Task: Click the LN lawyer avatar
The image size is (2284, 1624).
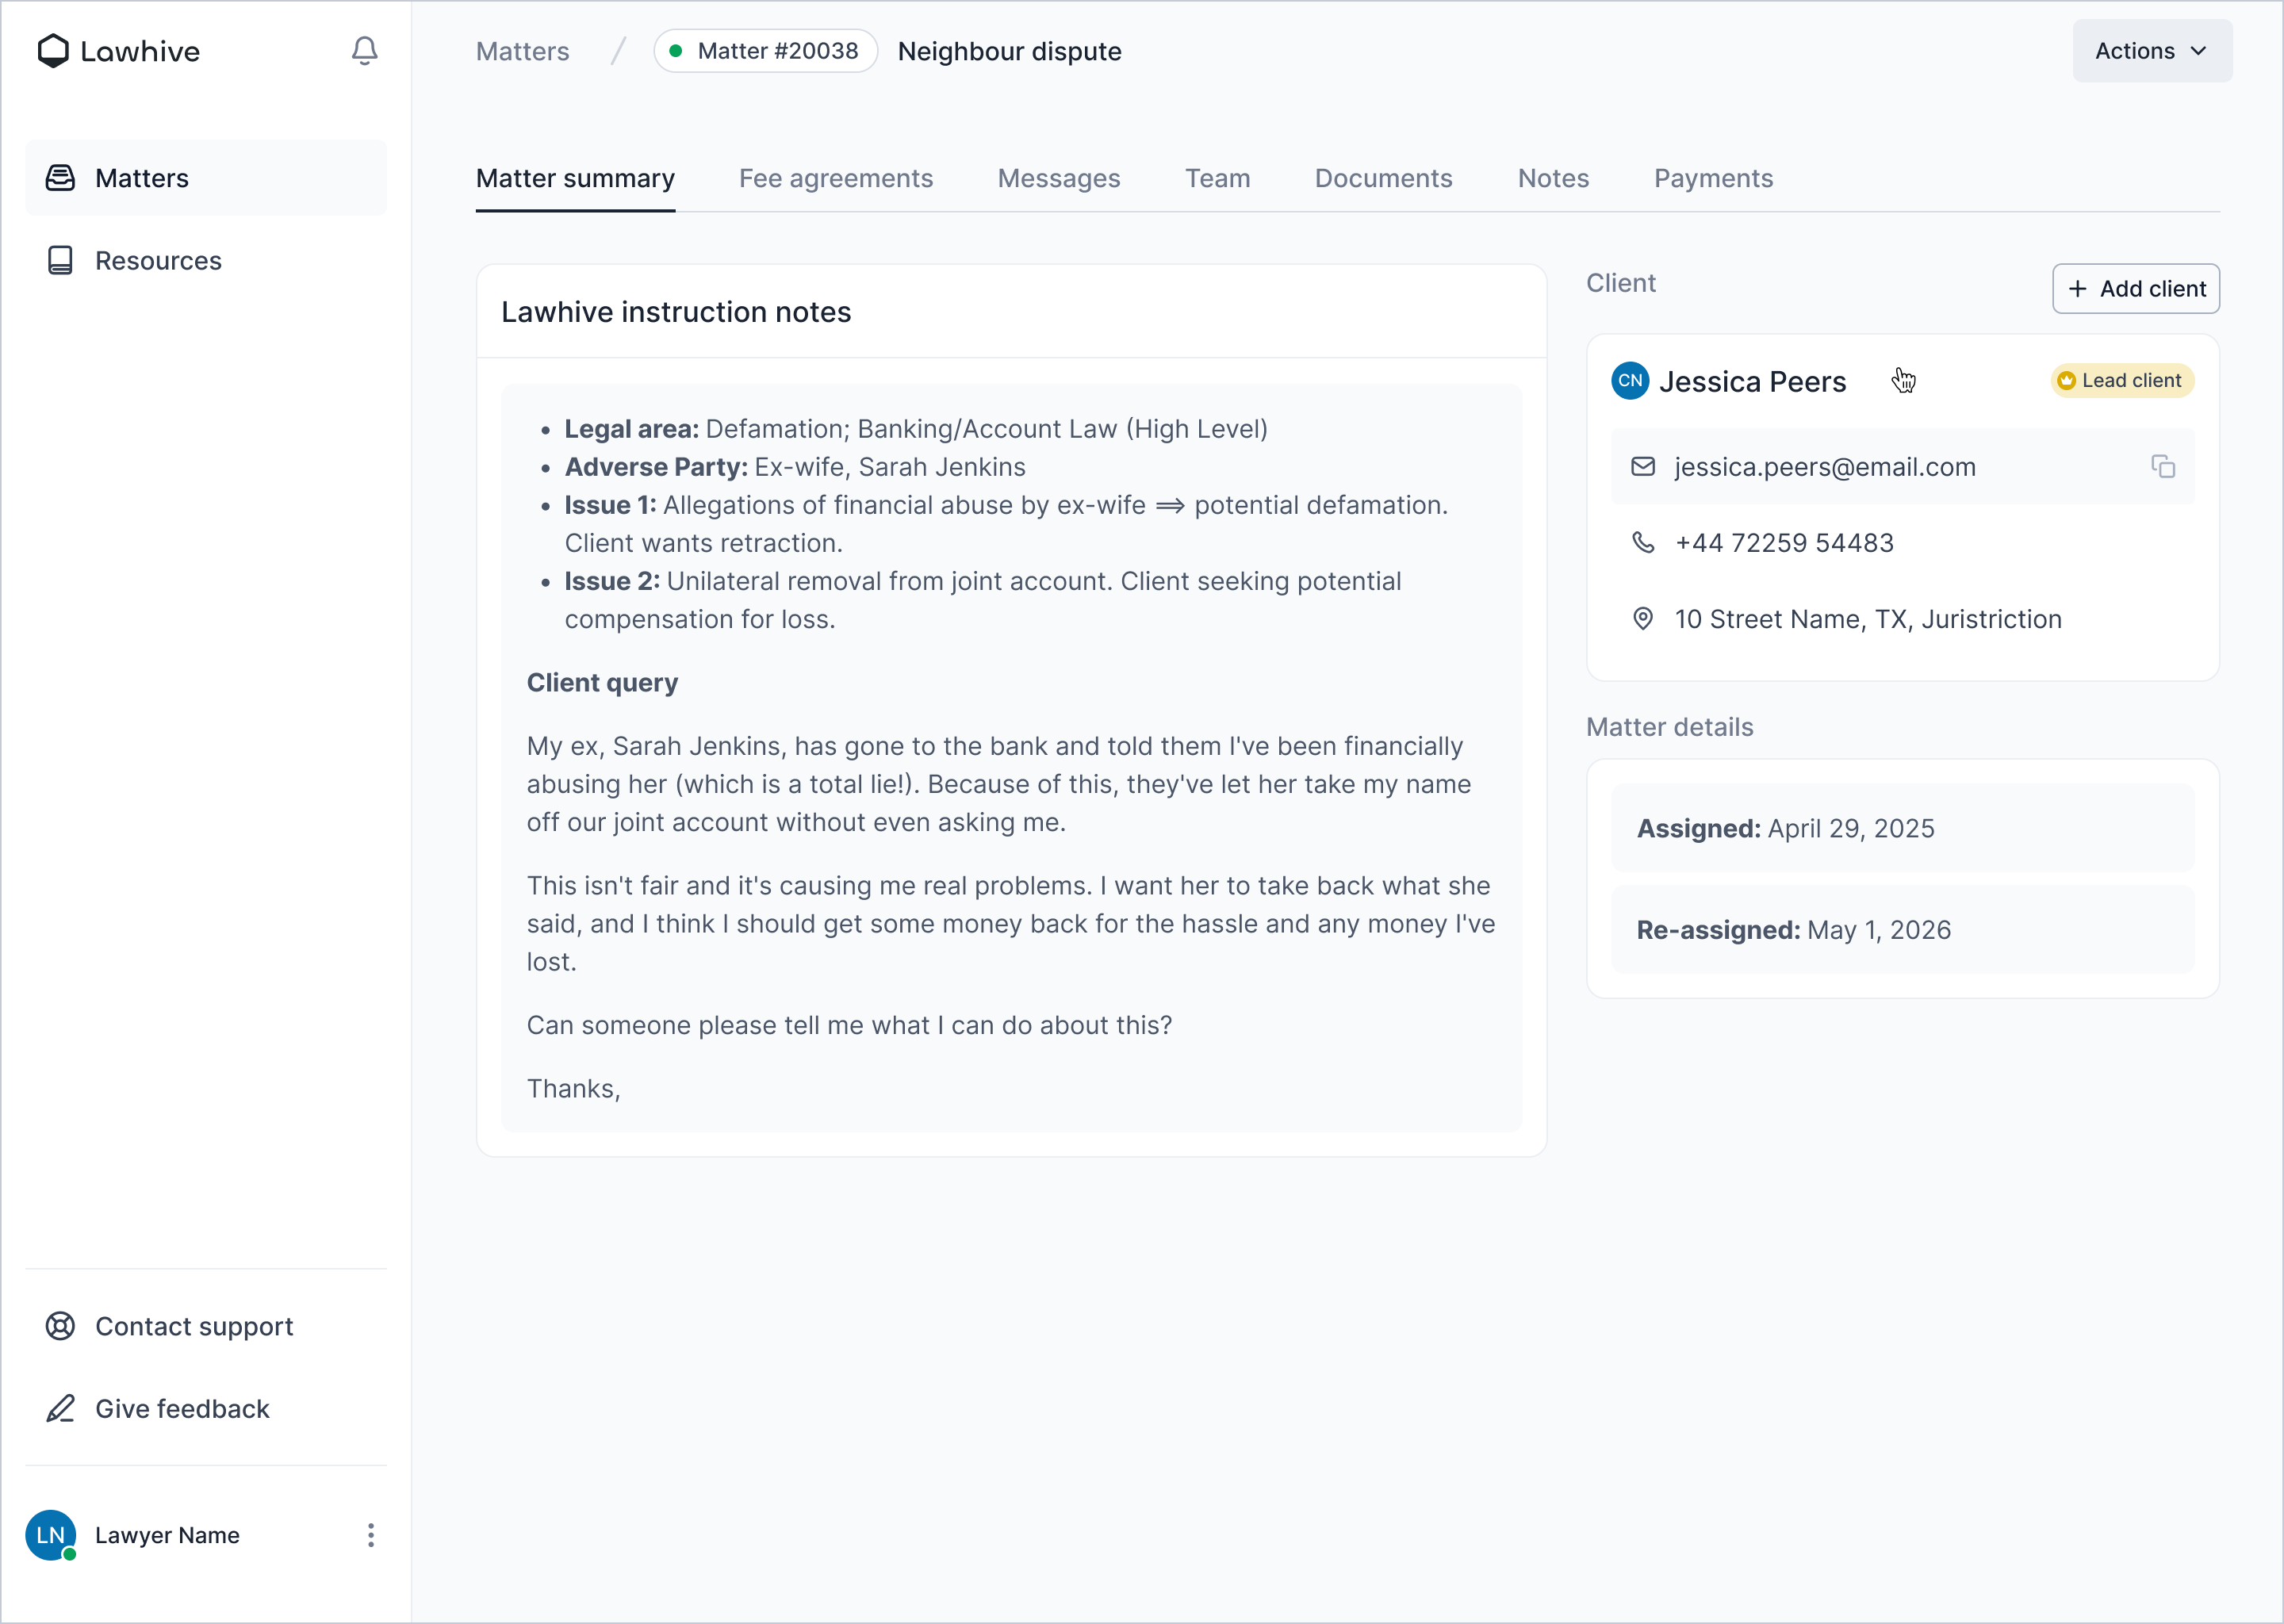Action: click(51, 1535)
